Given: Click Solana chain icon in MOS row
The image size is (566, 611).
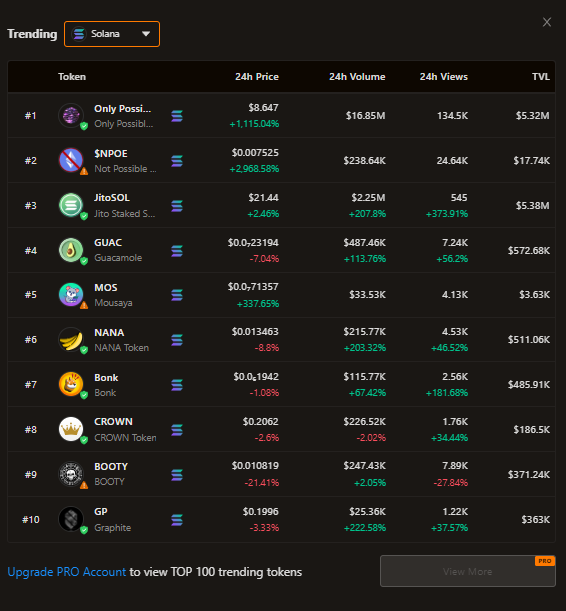Looking at the screenshot, I should click(x=177, y=295).
